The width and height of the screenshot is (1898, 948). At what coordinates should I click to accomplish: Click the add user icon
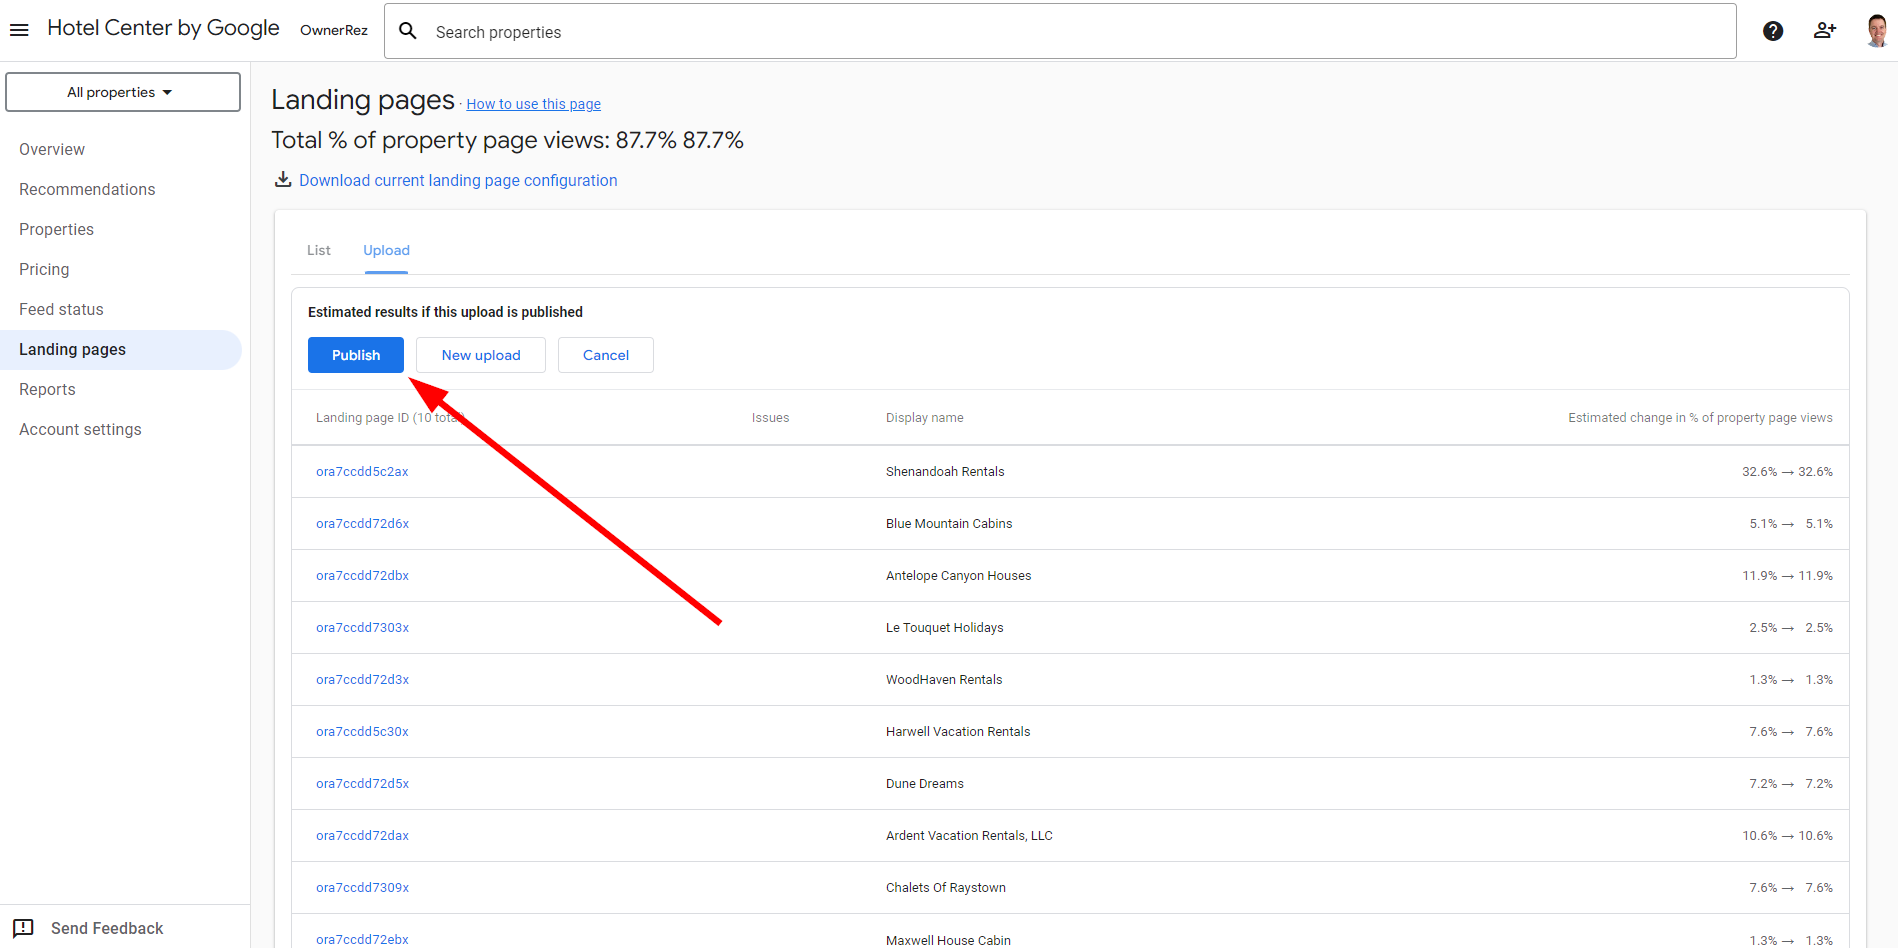point(1825,31)
